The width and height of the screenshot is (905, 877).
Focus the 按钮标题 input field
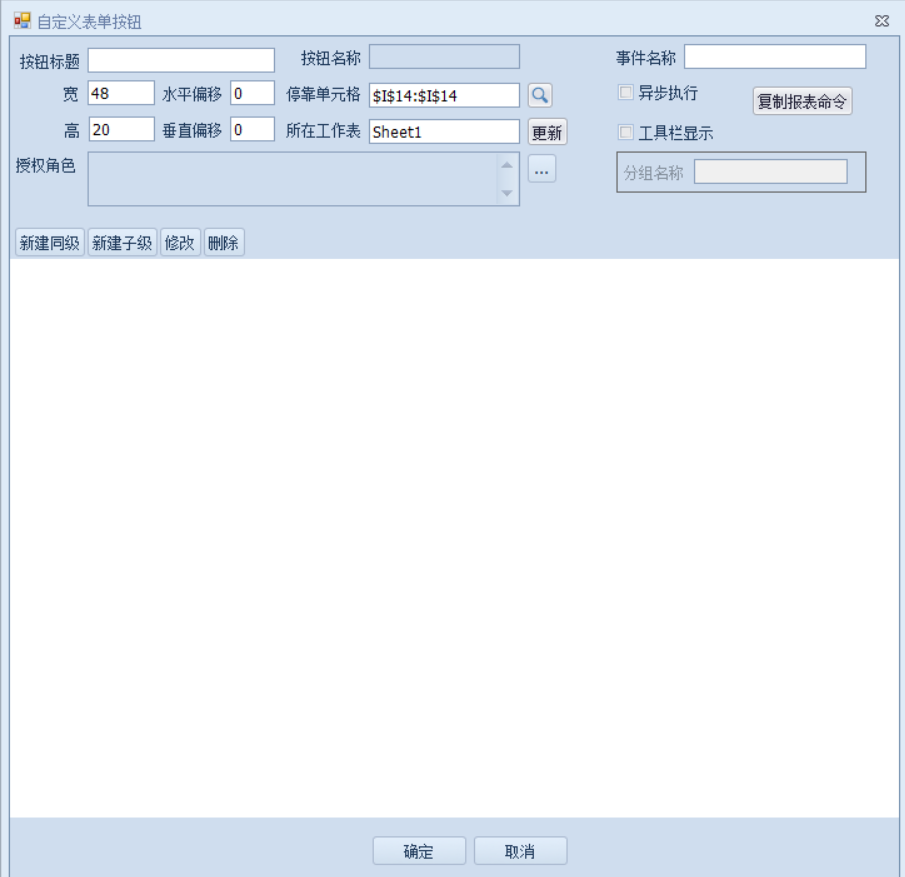(181, 60)
